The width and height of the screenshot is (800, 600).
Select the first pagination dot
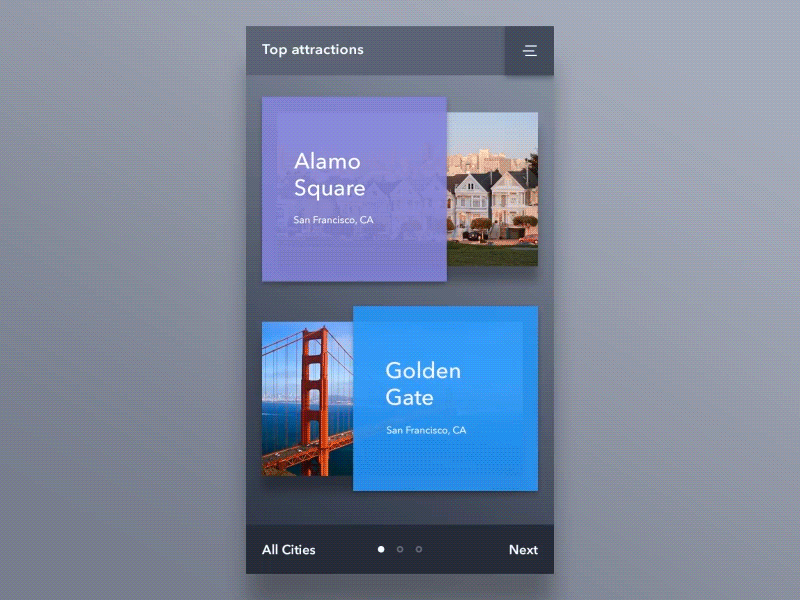(380, 549)
